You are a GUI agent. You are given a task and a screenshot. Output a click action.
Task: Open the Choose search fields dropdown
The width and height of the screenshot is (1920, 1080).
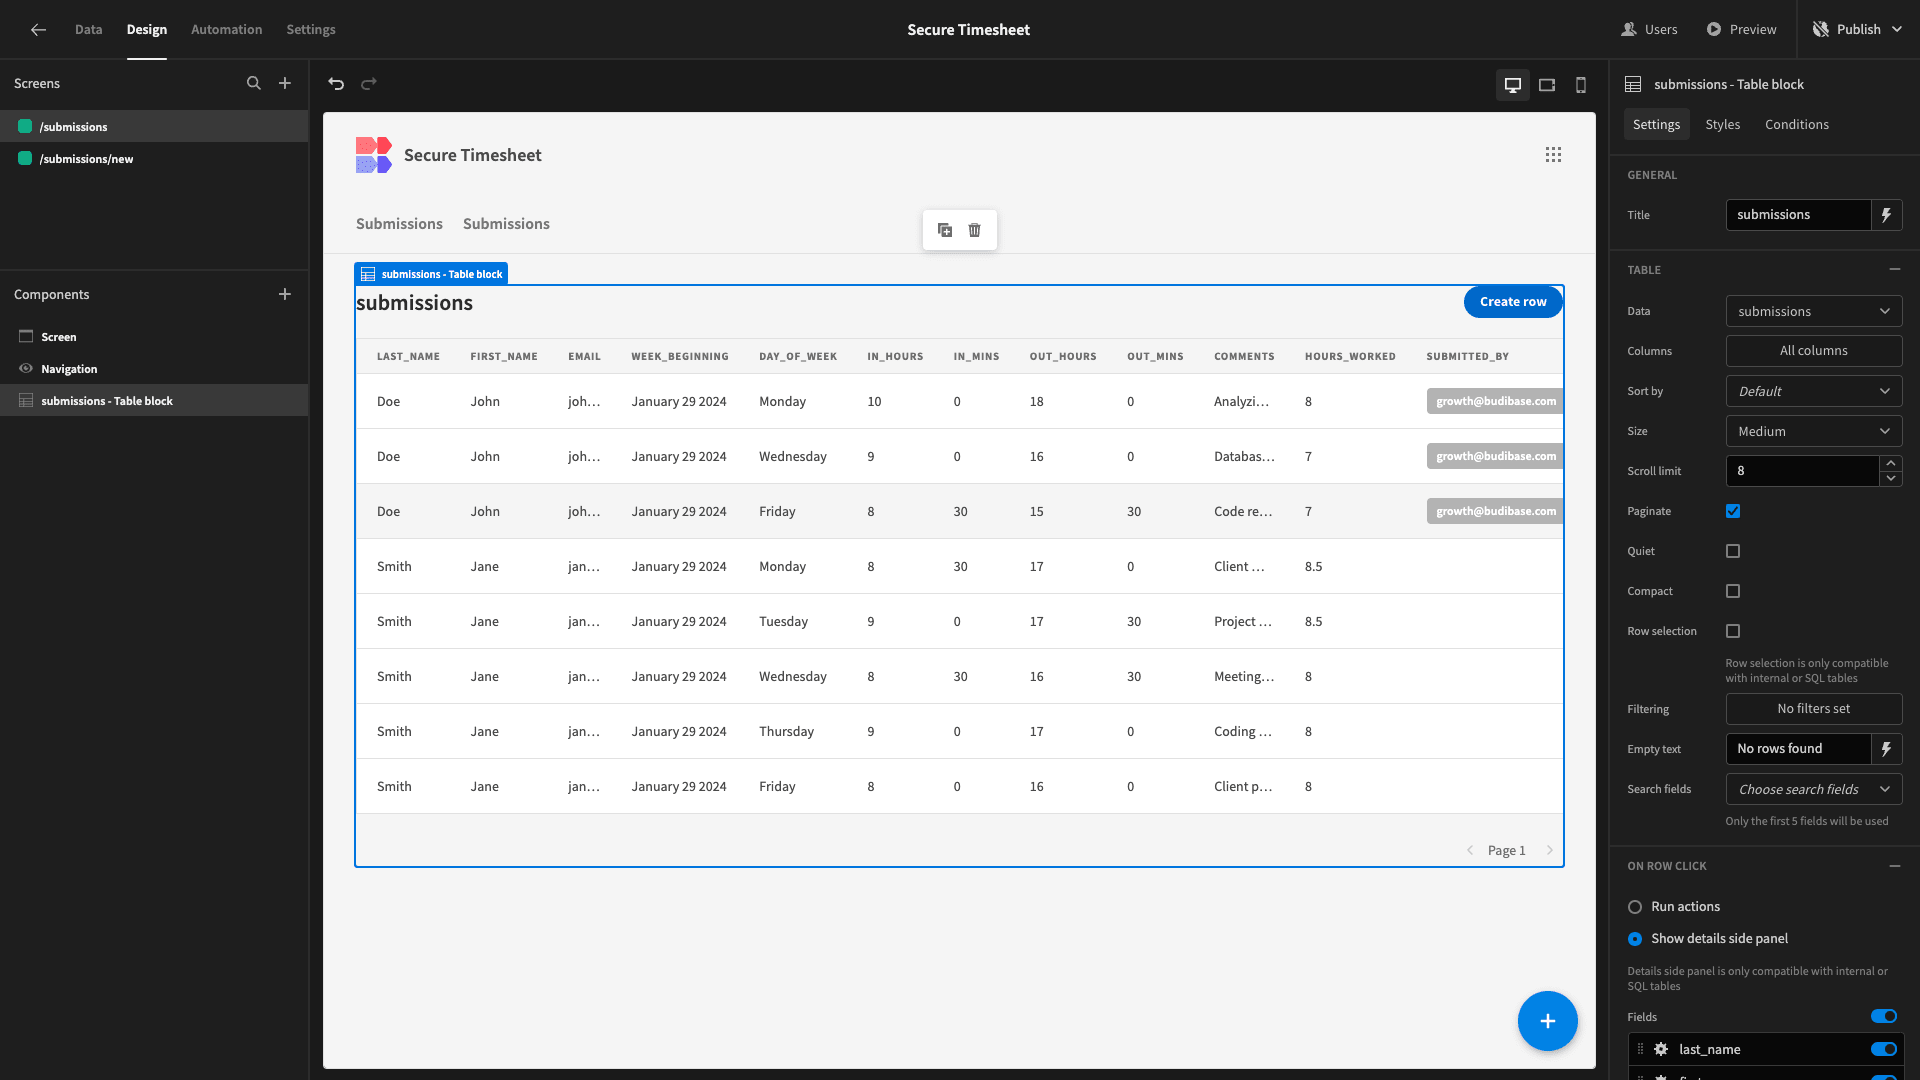pos(1814,789)
